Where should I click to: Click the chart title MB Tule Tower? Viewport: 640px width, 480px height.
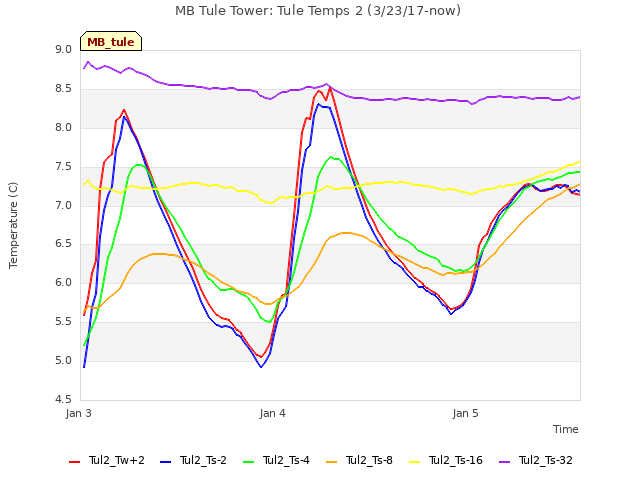pyautogui.click(x=318, y=10)
